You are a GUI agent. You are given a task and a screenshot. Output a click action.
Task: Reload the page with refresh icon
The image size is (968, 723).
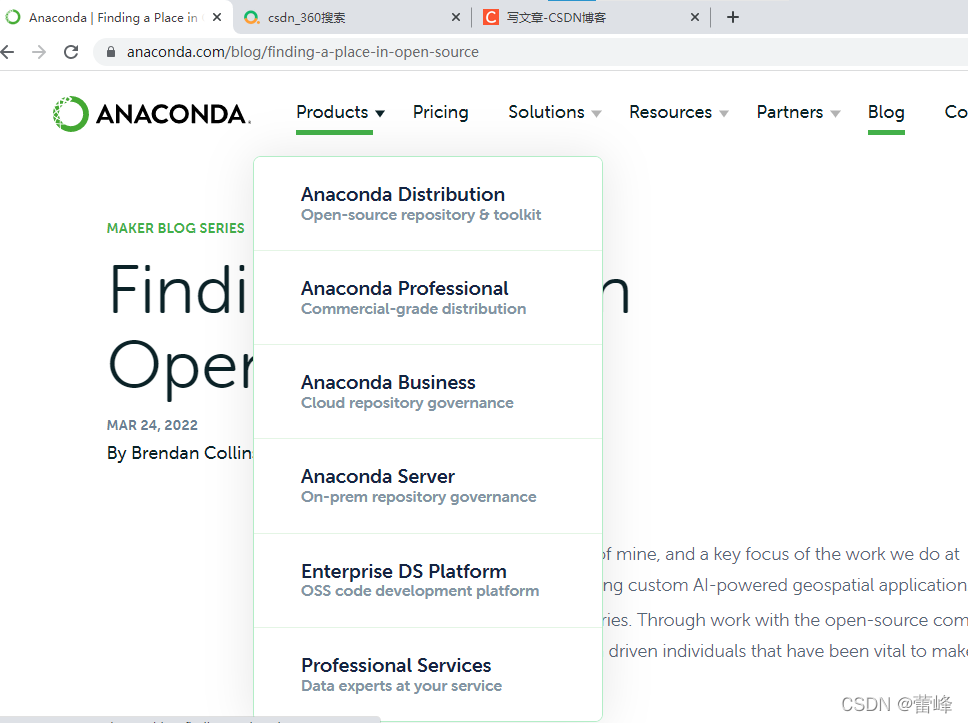tap(71, 52)
